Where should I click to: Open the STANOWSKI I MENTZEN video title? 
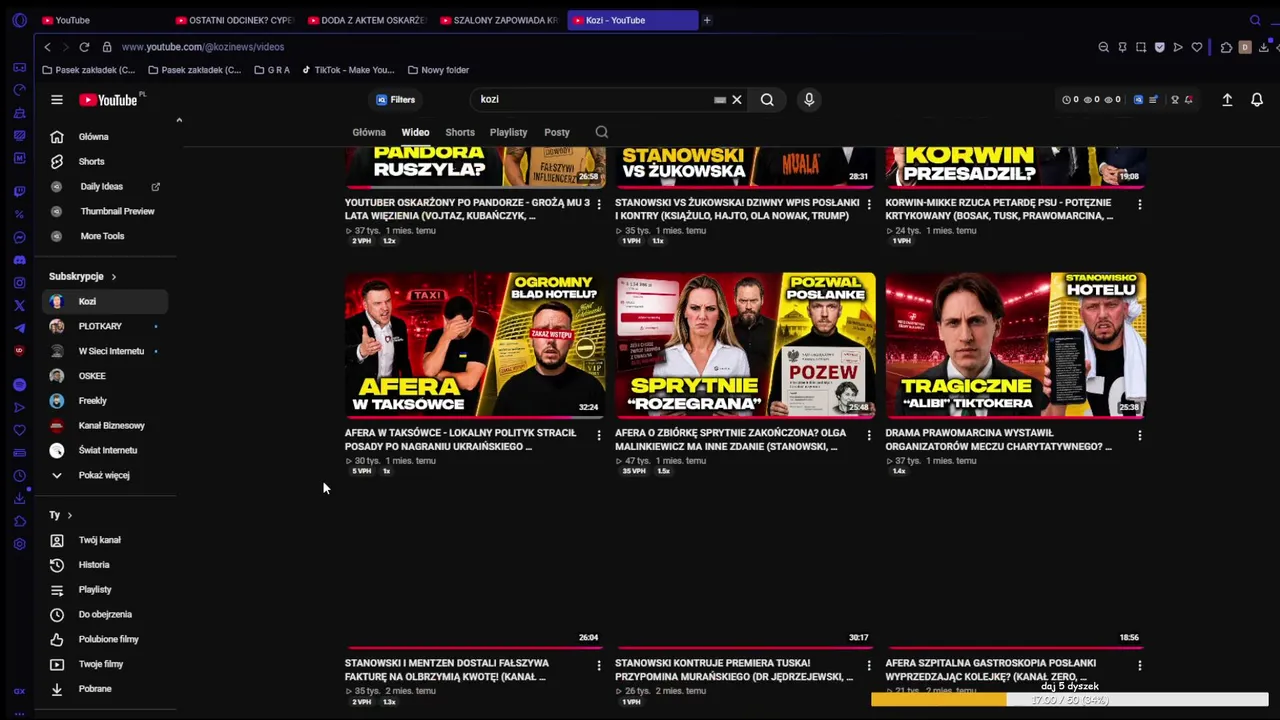tap(447, 670)
